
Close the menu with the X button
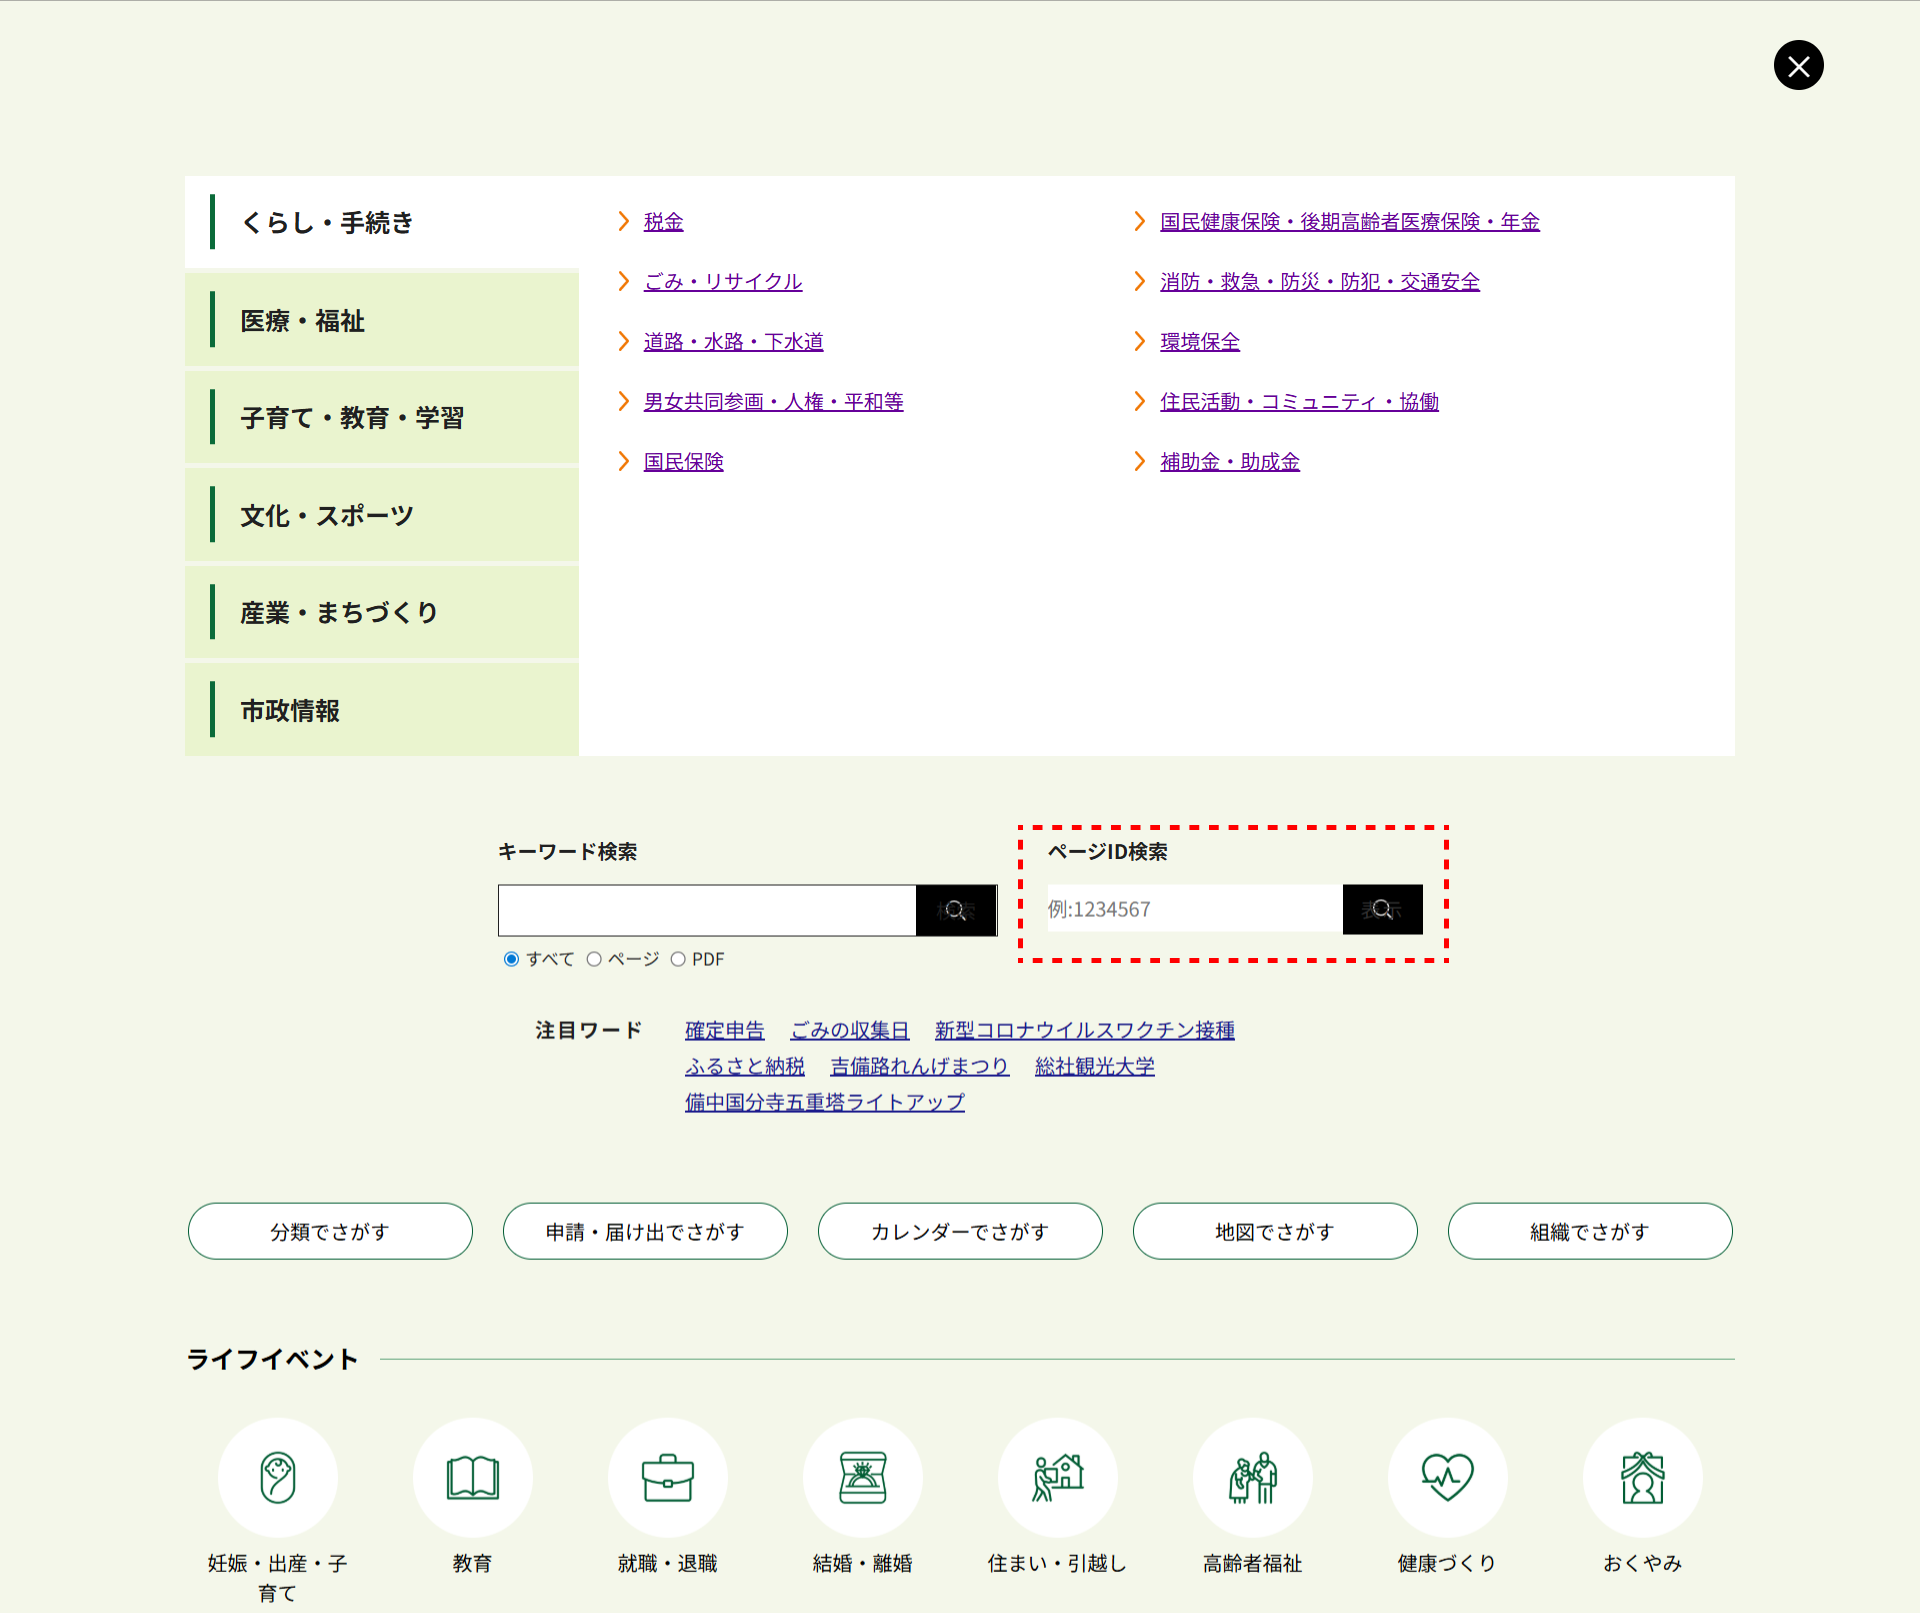[1798, 66]
